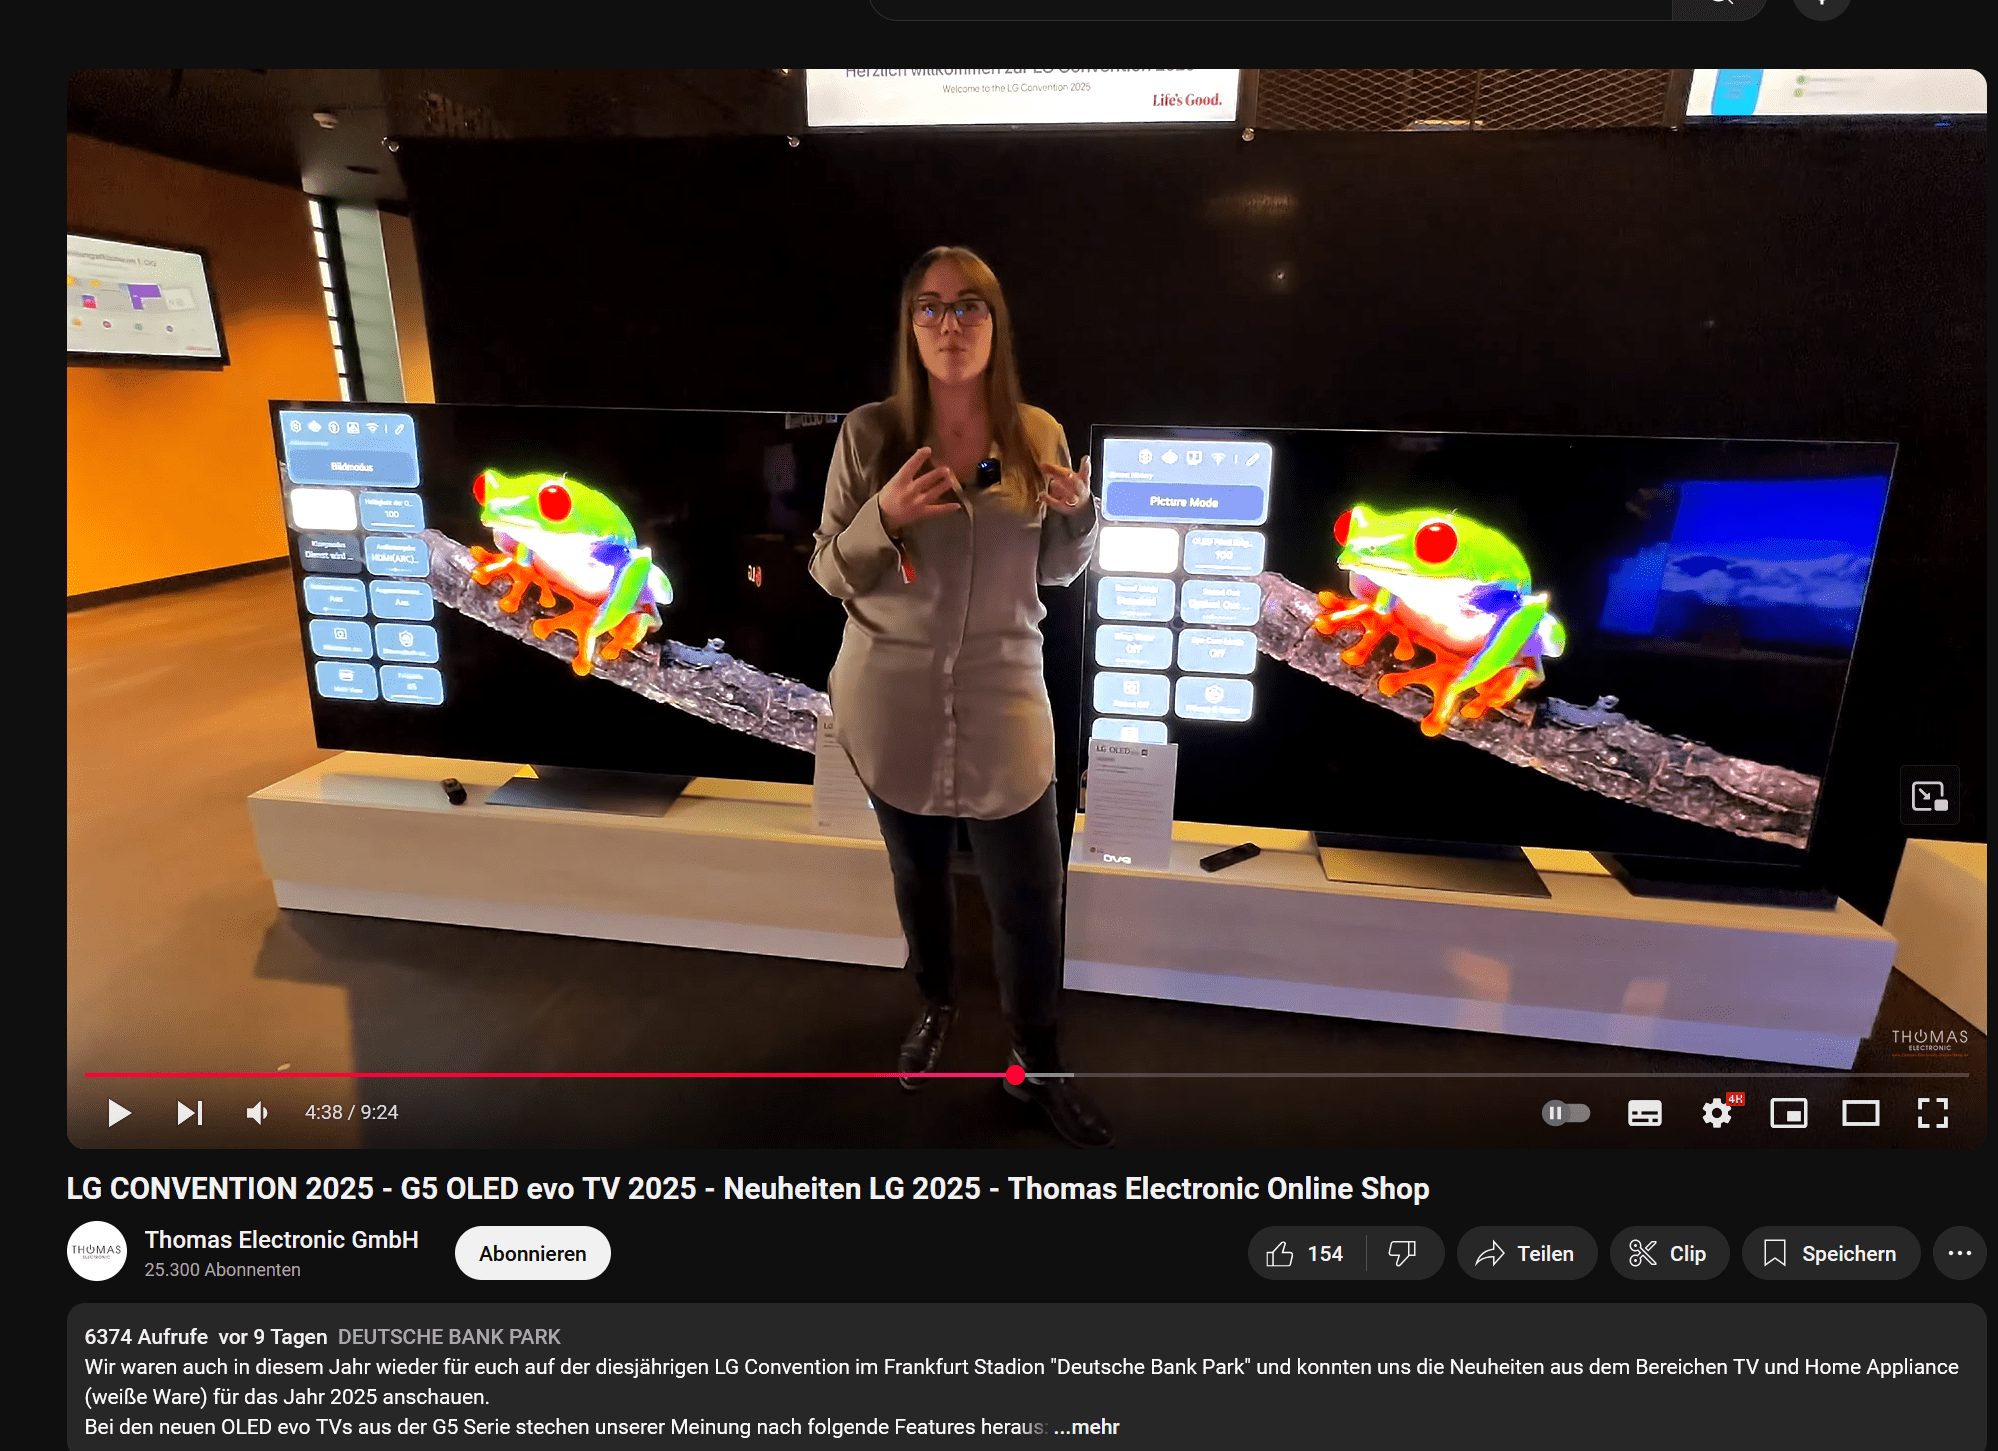Screen dimensions: 1998x1451
Task: Click the 4:38 / 9:24 time display
Action: pos(352,1112)
